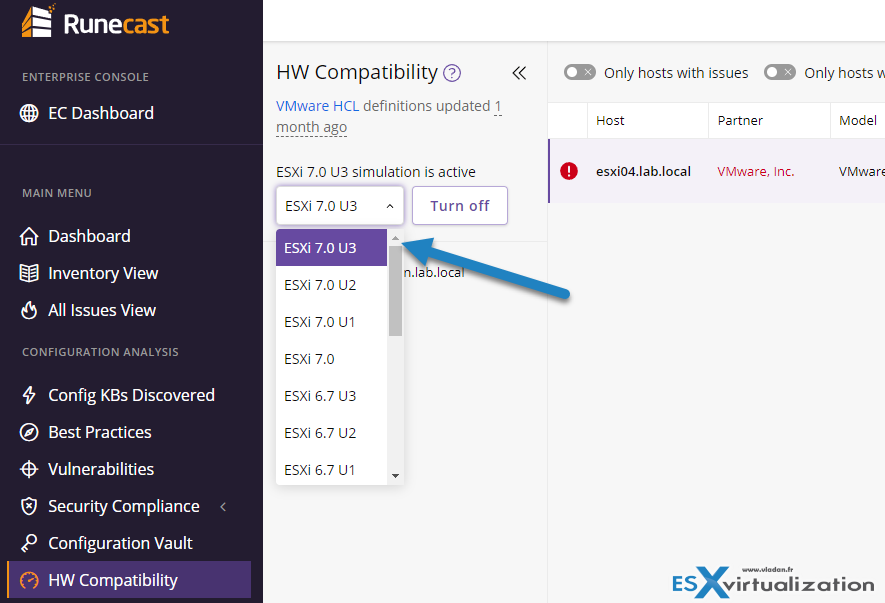Click esxi04.lab.local host name
Viewport: 885px width, 603px height.
pos(643,171)
